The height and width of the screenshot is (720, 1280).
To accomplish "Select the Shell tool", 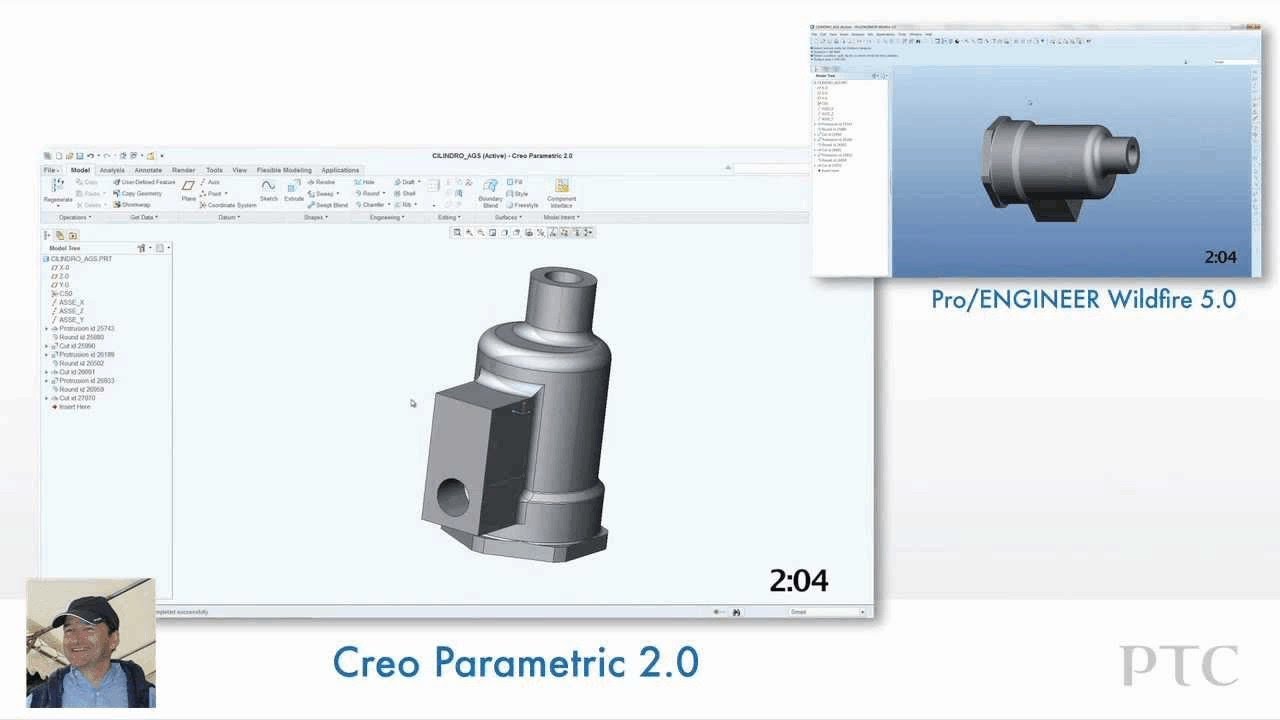I will (404, 193).
